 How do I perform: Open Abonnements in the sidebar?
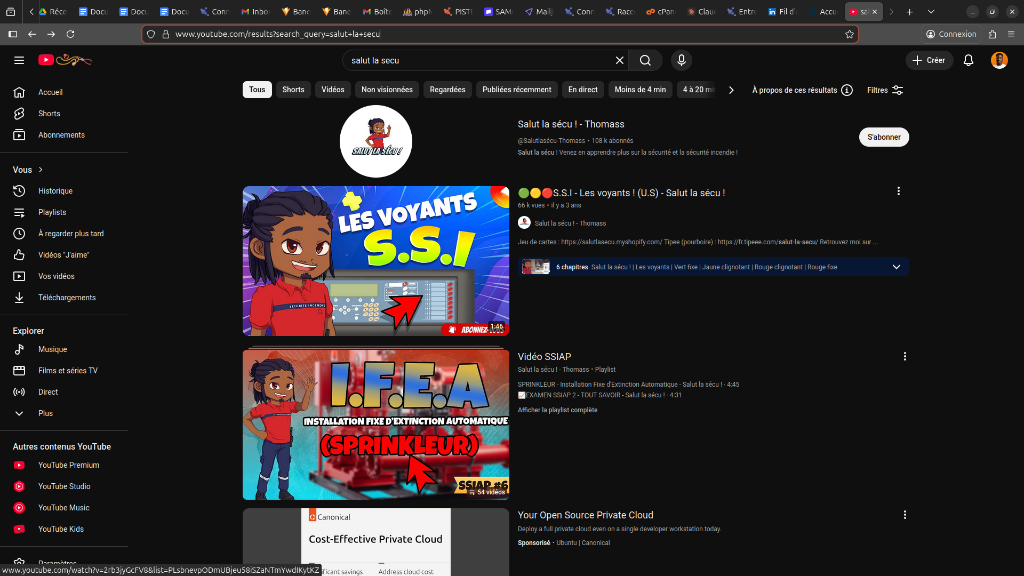[63, 135]
